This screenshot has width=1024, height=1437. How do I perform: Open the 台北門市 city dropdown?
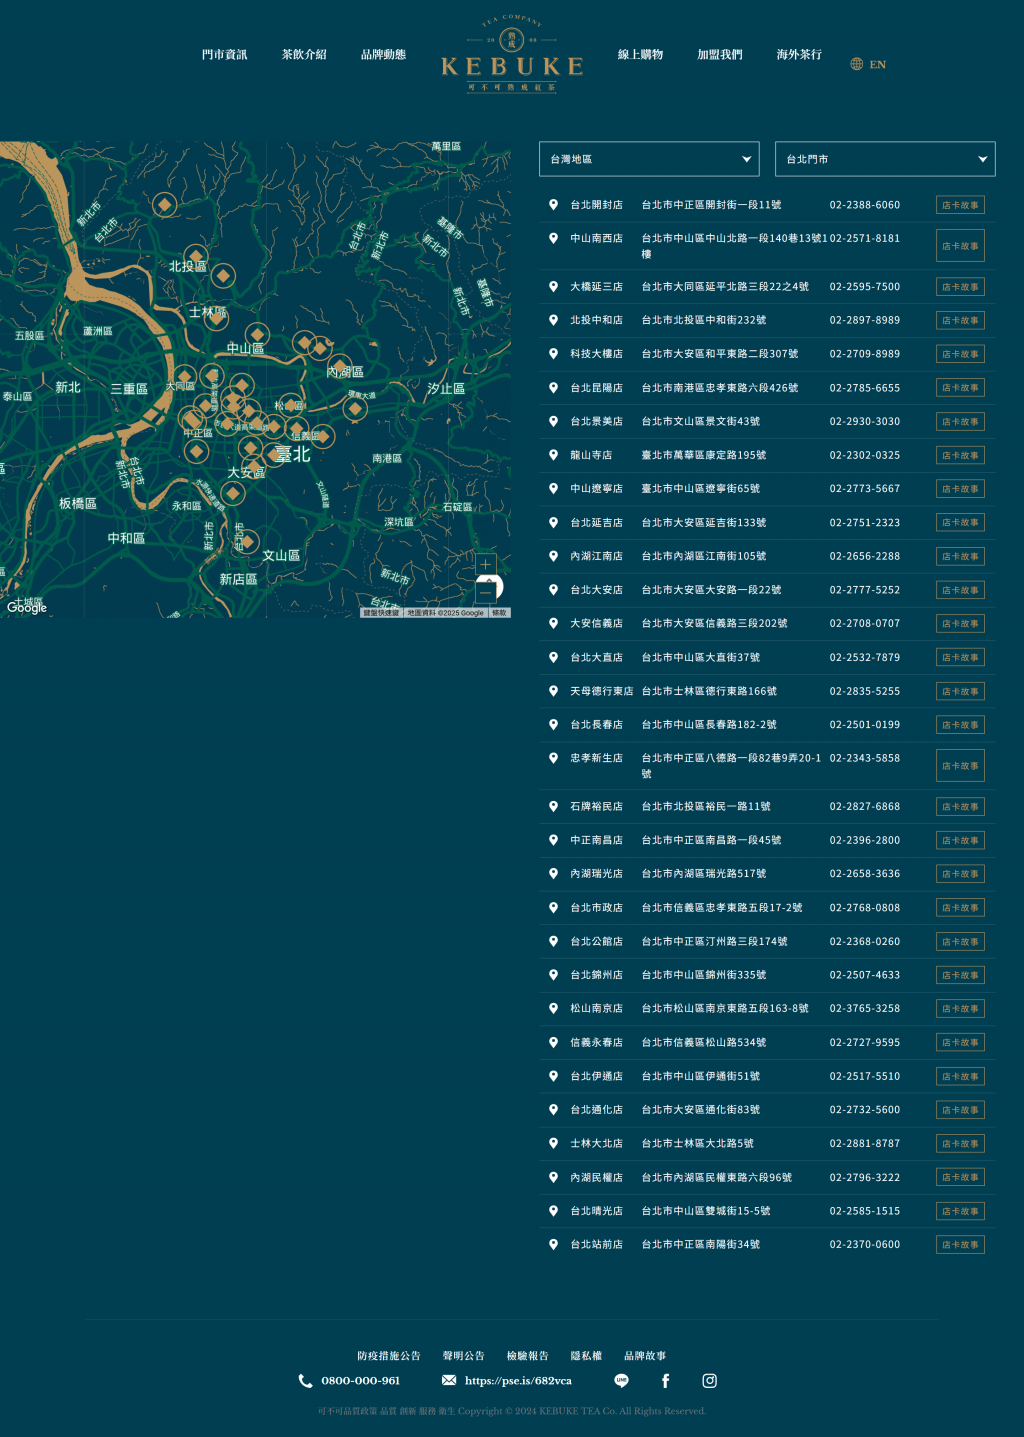point(885,159)
